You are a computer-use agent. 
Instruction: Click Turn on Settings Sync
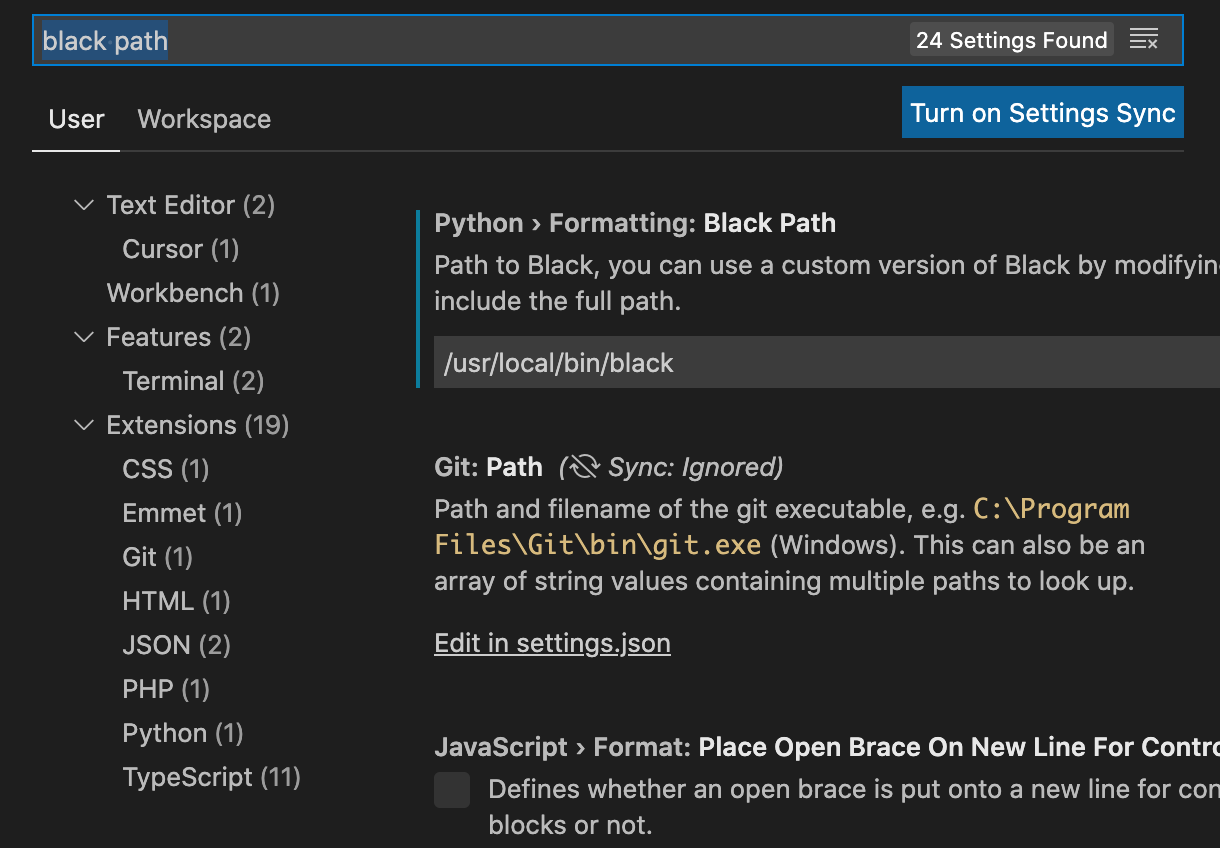(x=1042, y=112)
